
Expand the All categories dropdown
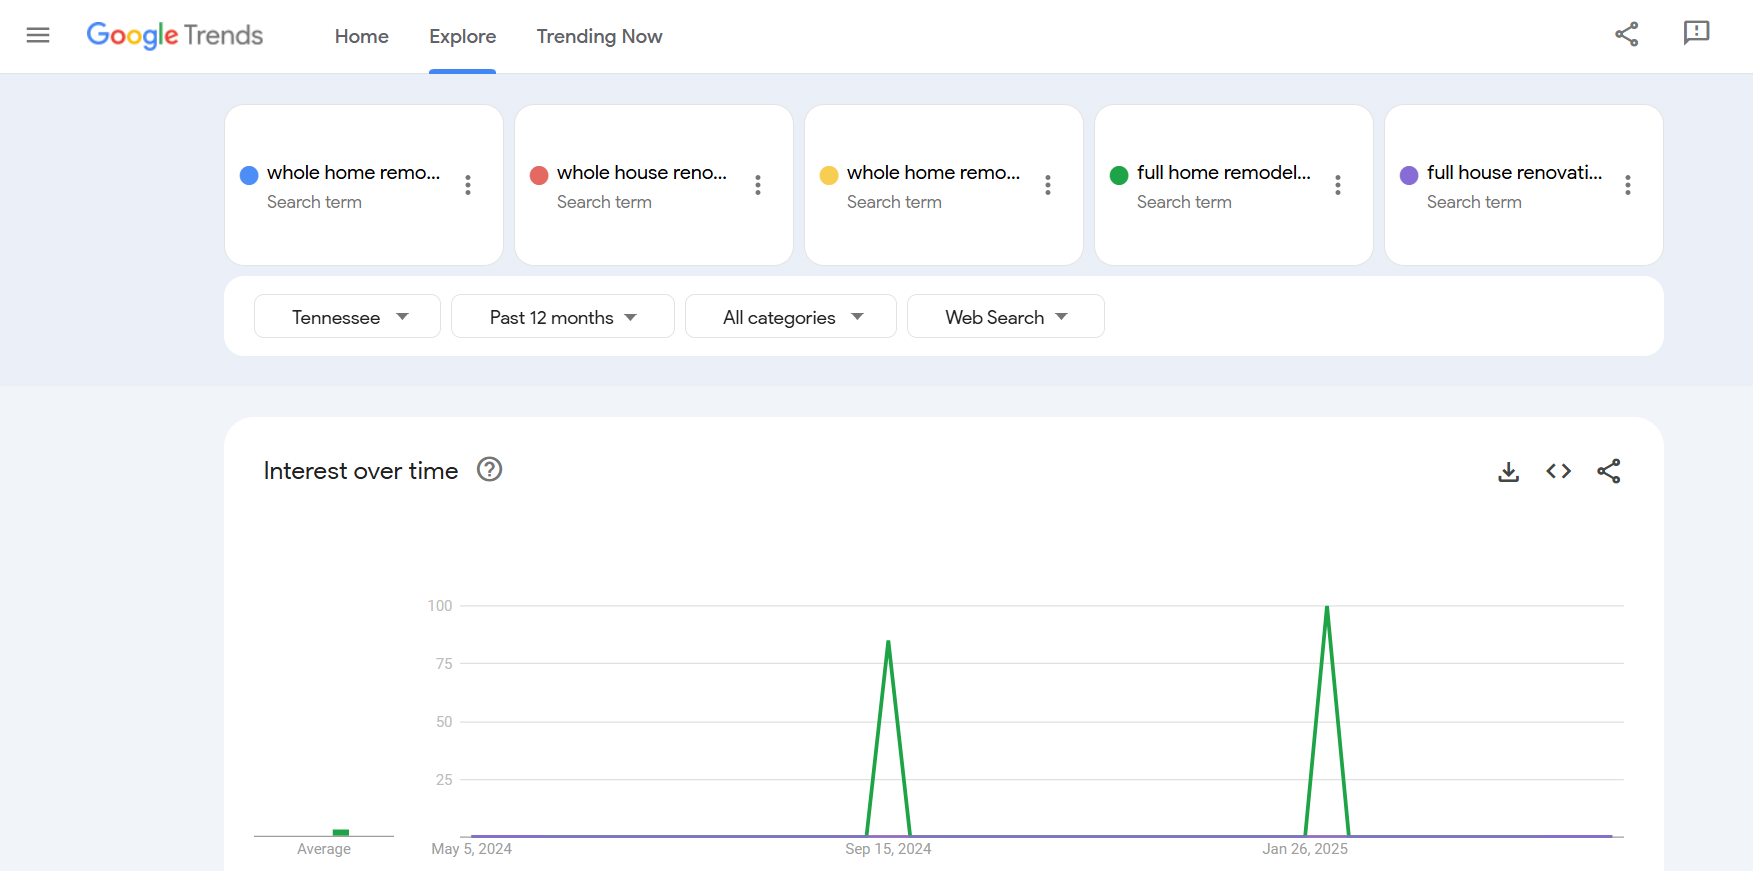(790, 317)
